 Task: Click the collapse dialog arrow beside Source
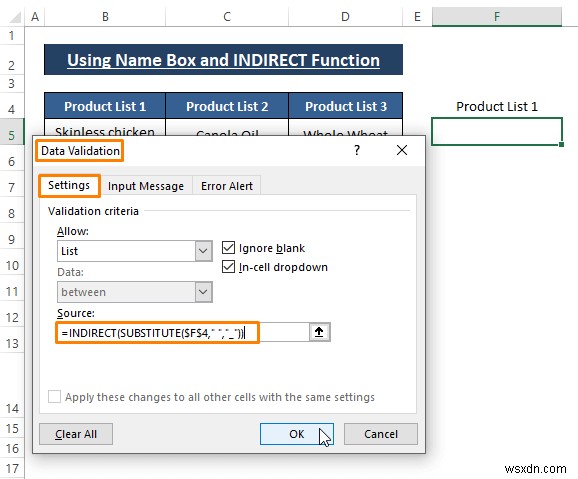coord(319,332)
